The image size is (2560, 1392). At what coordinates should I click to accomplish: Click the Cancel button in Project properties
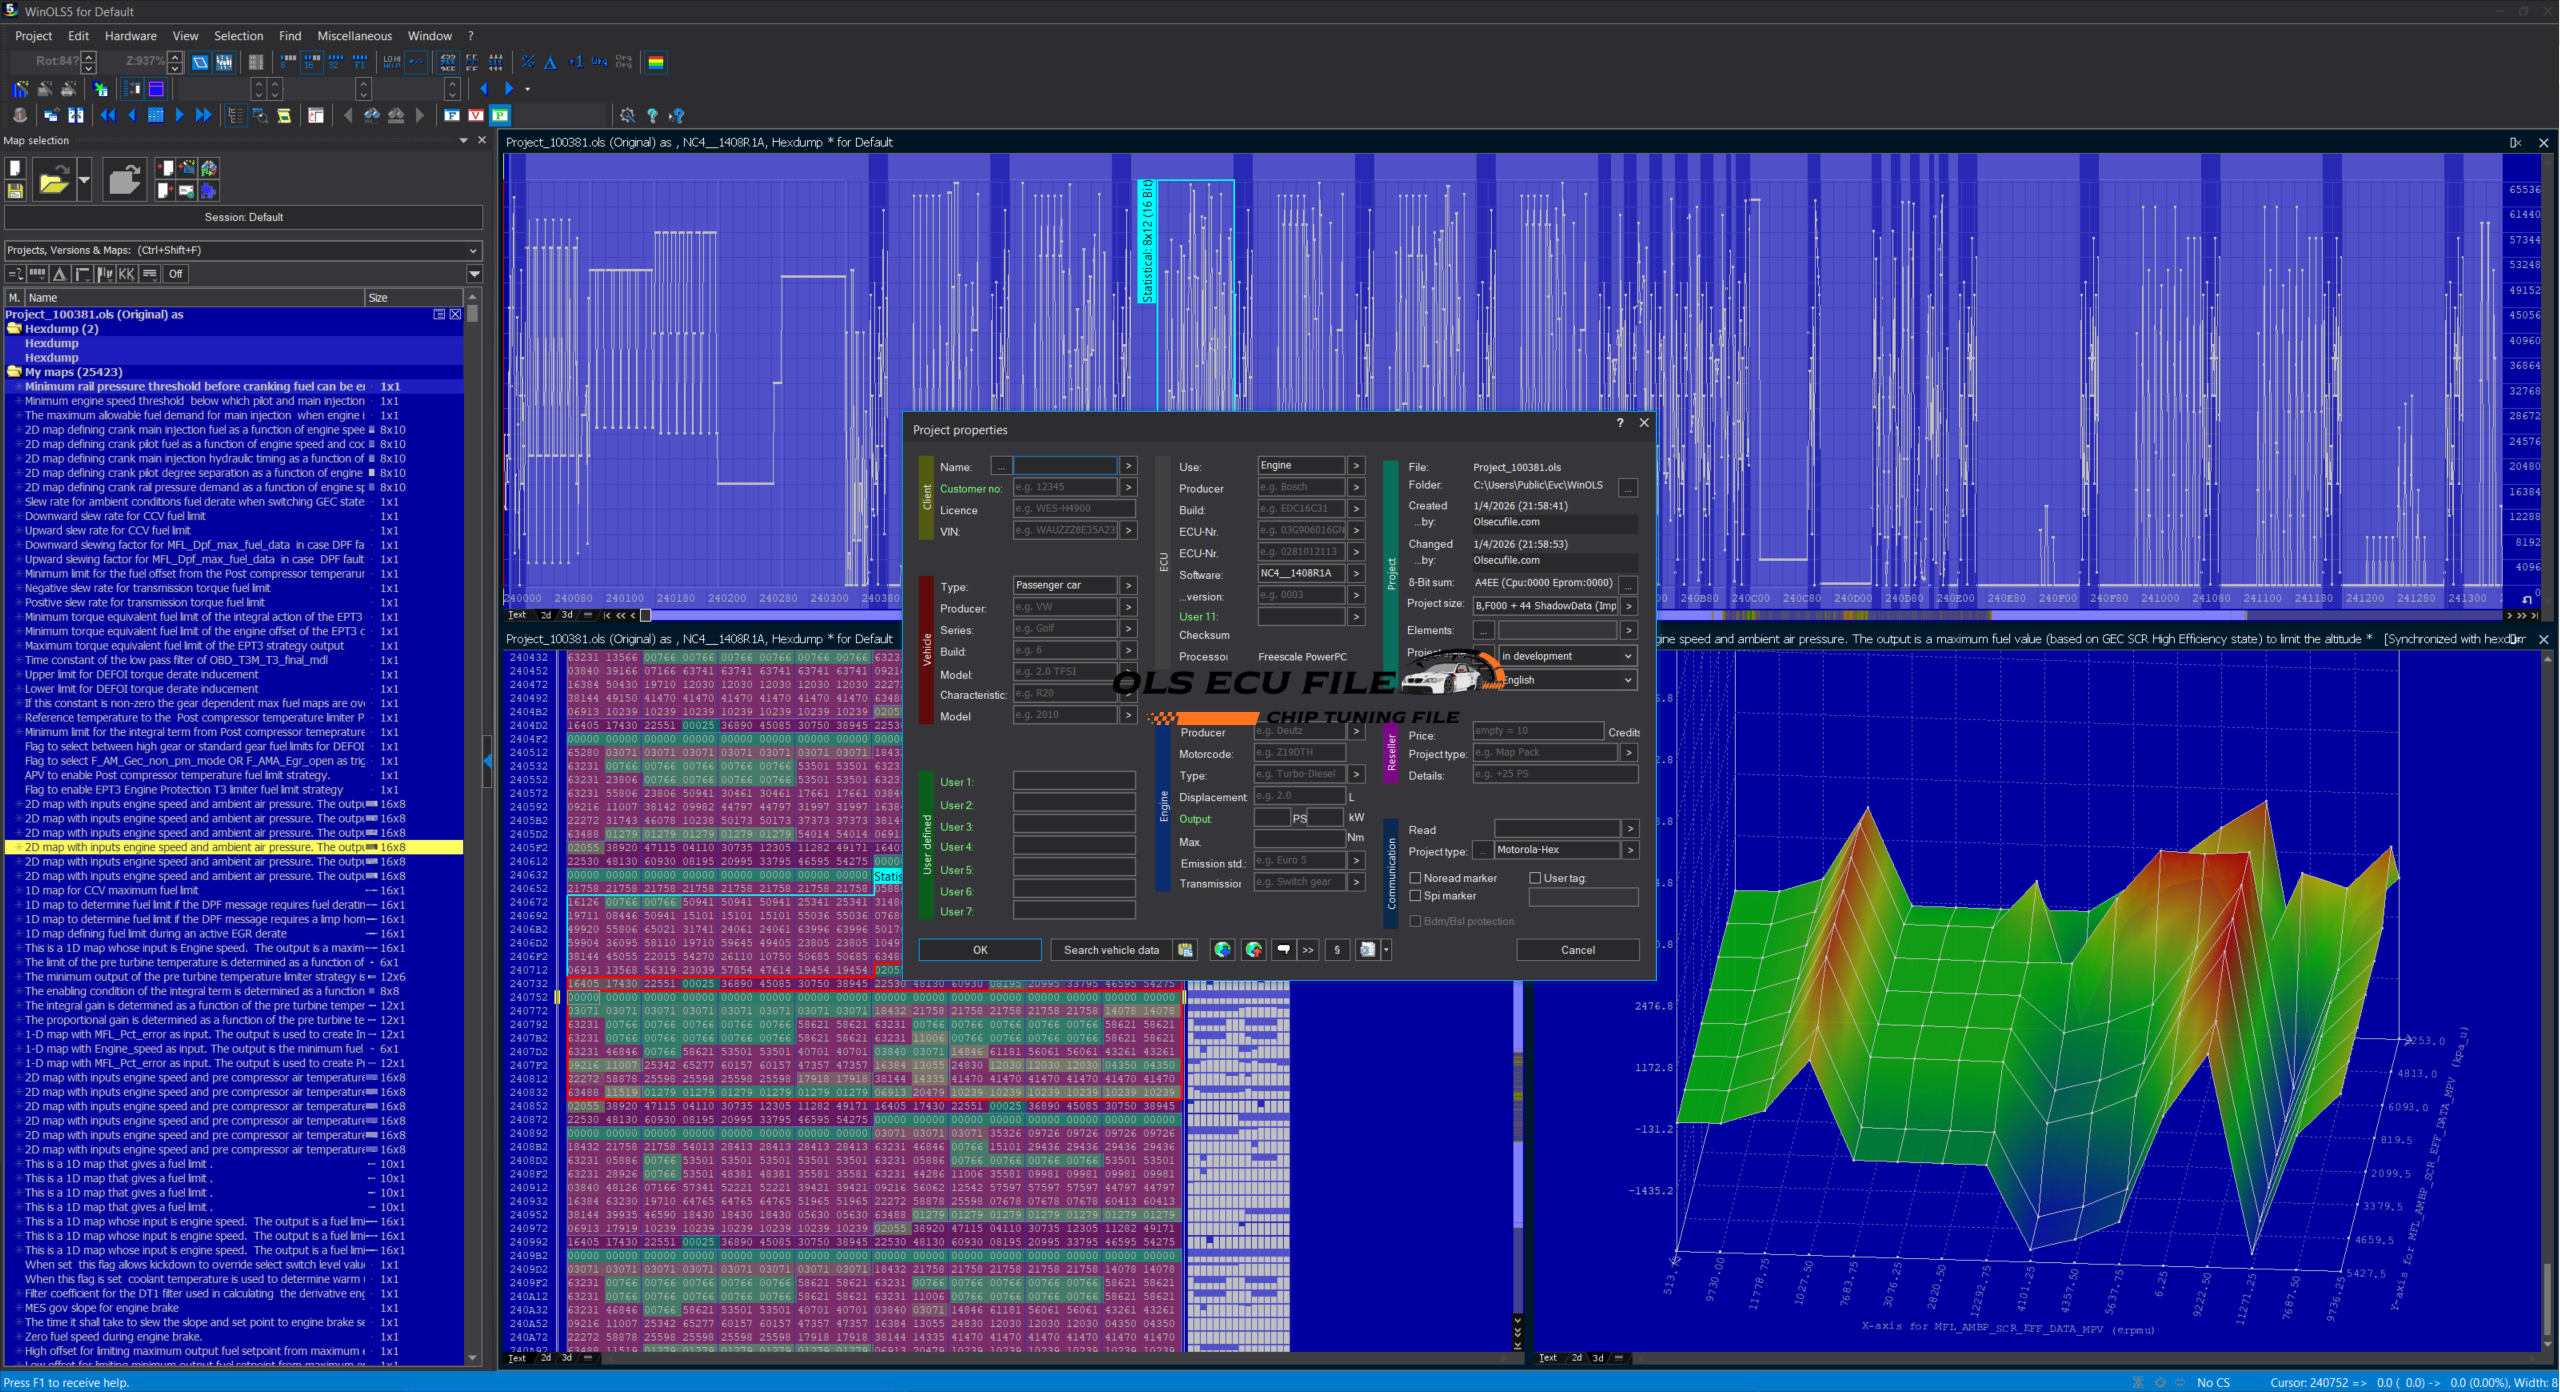click(x=1577, y=950)
